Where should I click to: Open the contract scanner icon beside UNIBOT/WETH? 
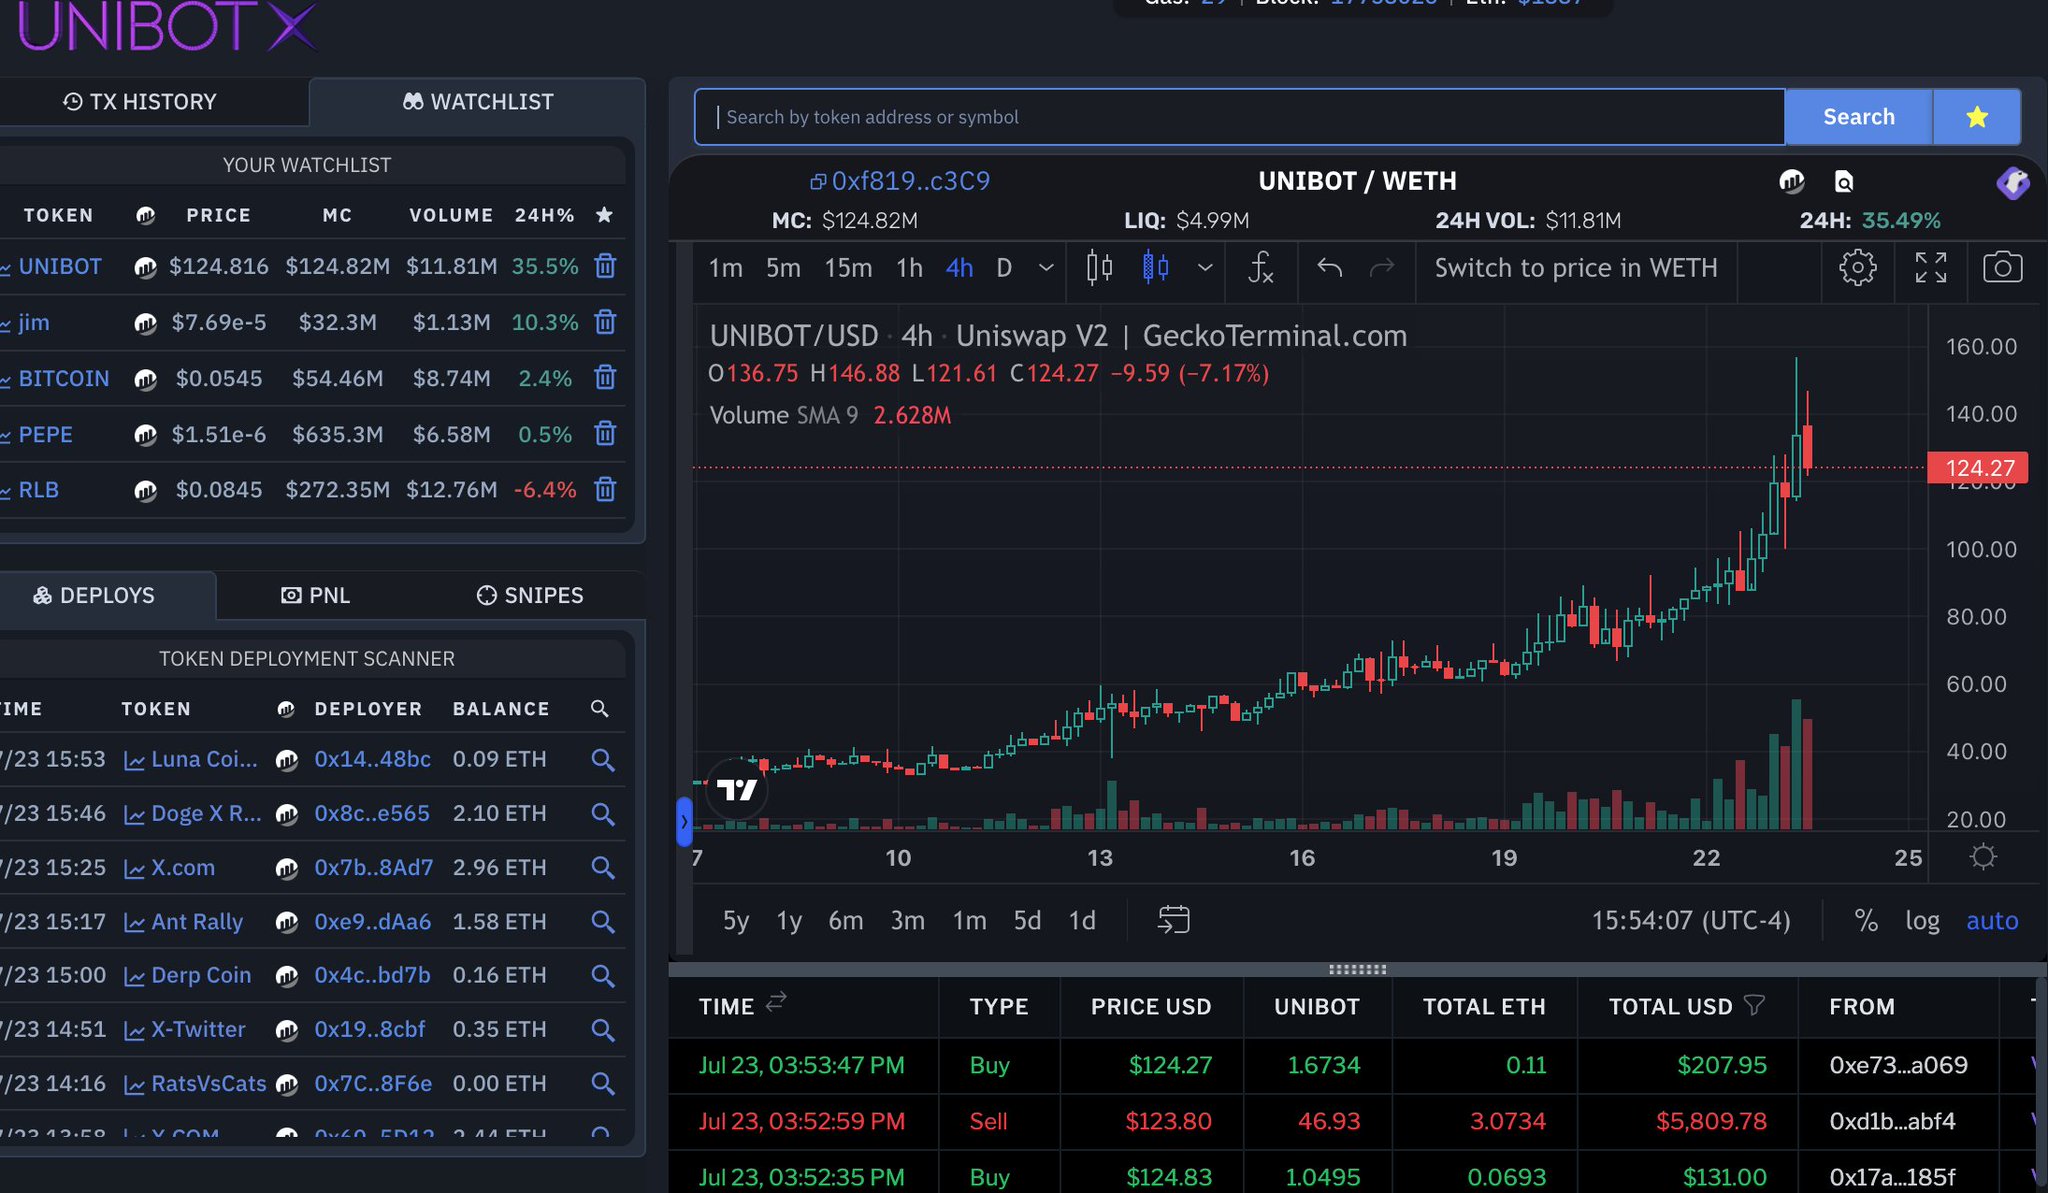tap(1844, 182)
